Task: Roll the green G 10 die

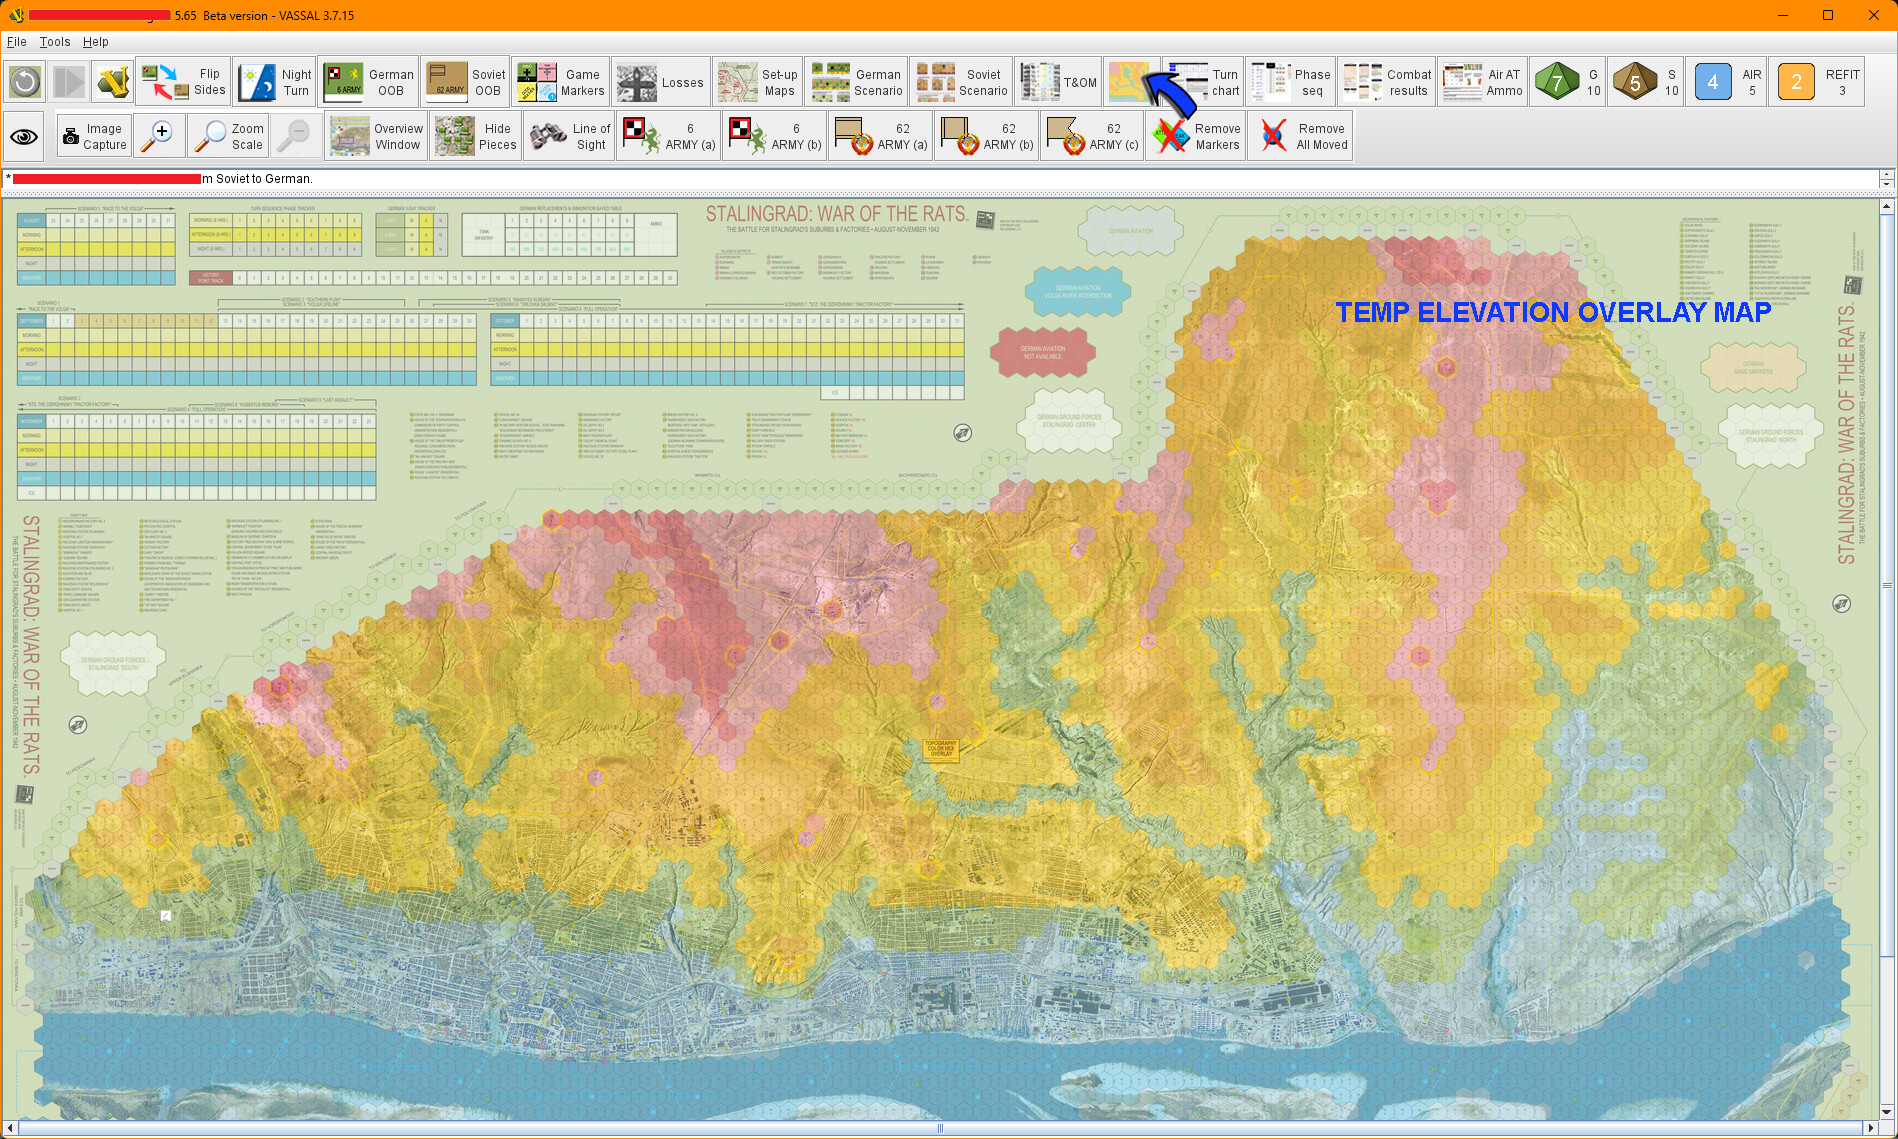Action: [x=1568, y=82]
